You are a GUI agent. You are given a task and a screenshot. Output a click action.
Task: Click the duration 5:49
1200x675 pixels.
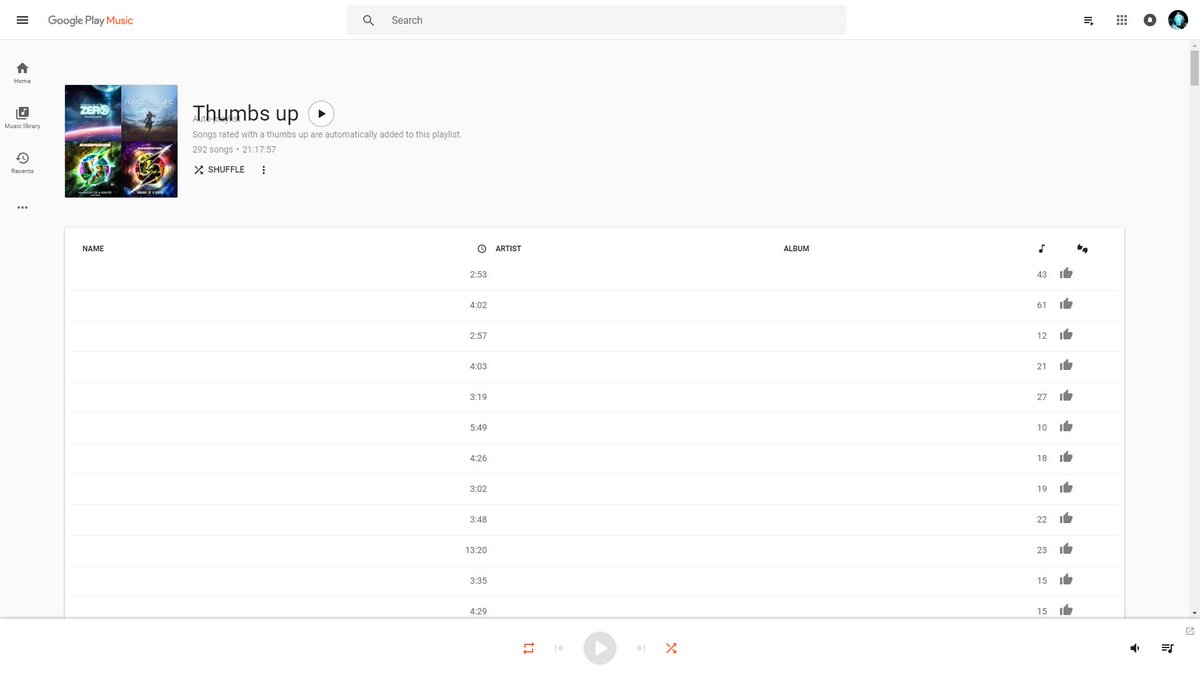point(478,427)
